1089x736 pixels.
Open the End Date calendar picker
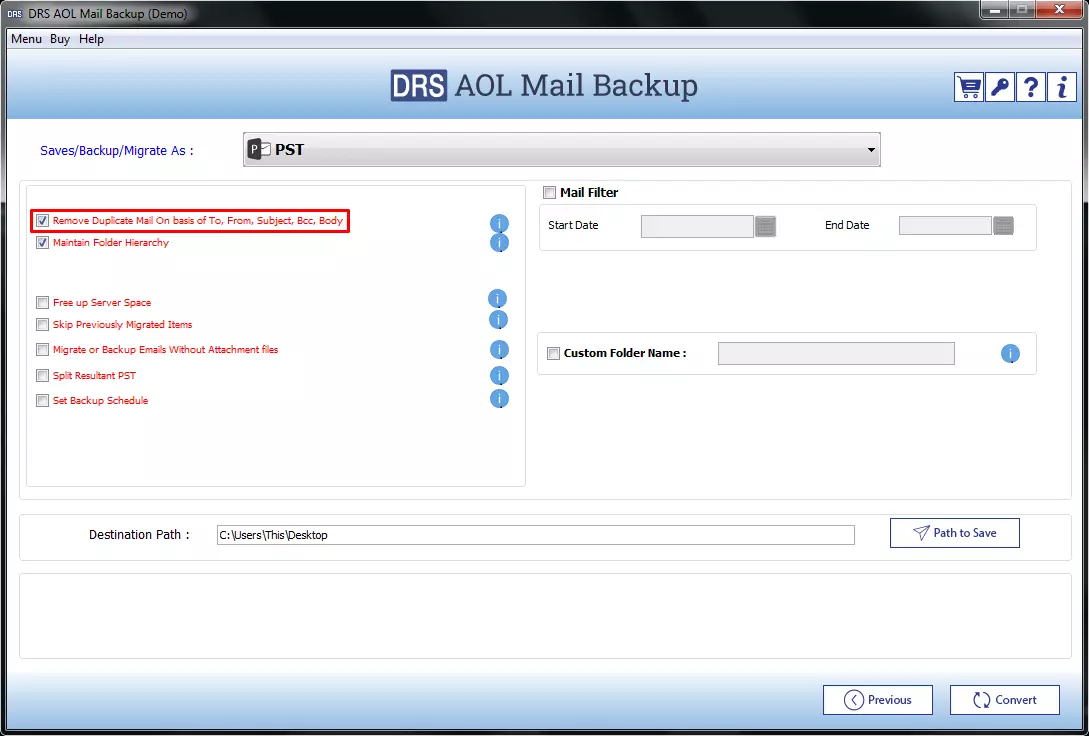(1004, 225)
